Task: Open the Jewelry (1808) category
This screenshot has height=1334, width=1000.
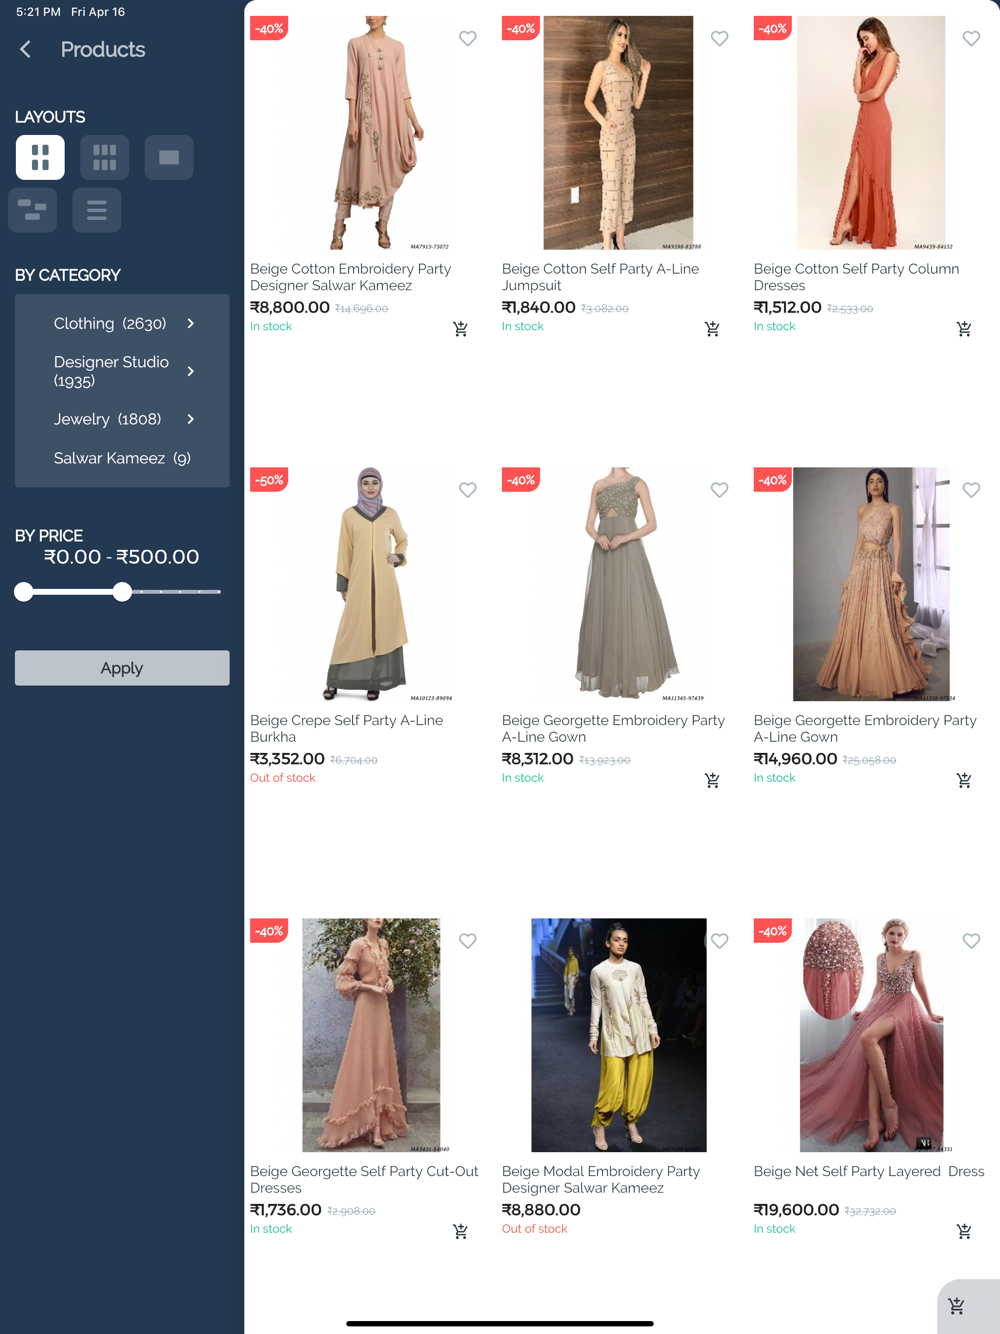Action: [107, 419]
